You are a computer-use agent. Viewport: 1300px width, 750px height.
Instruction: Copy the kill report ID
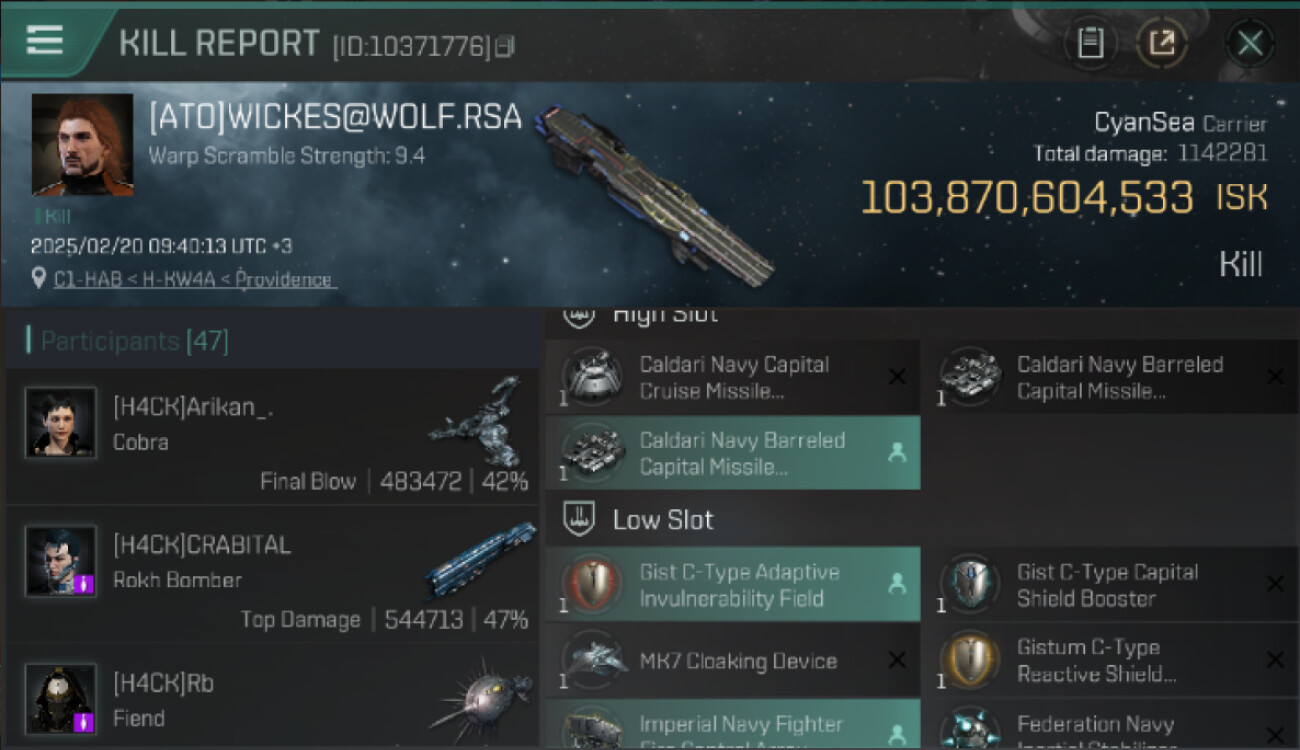506,46
